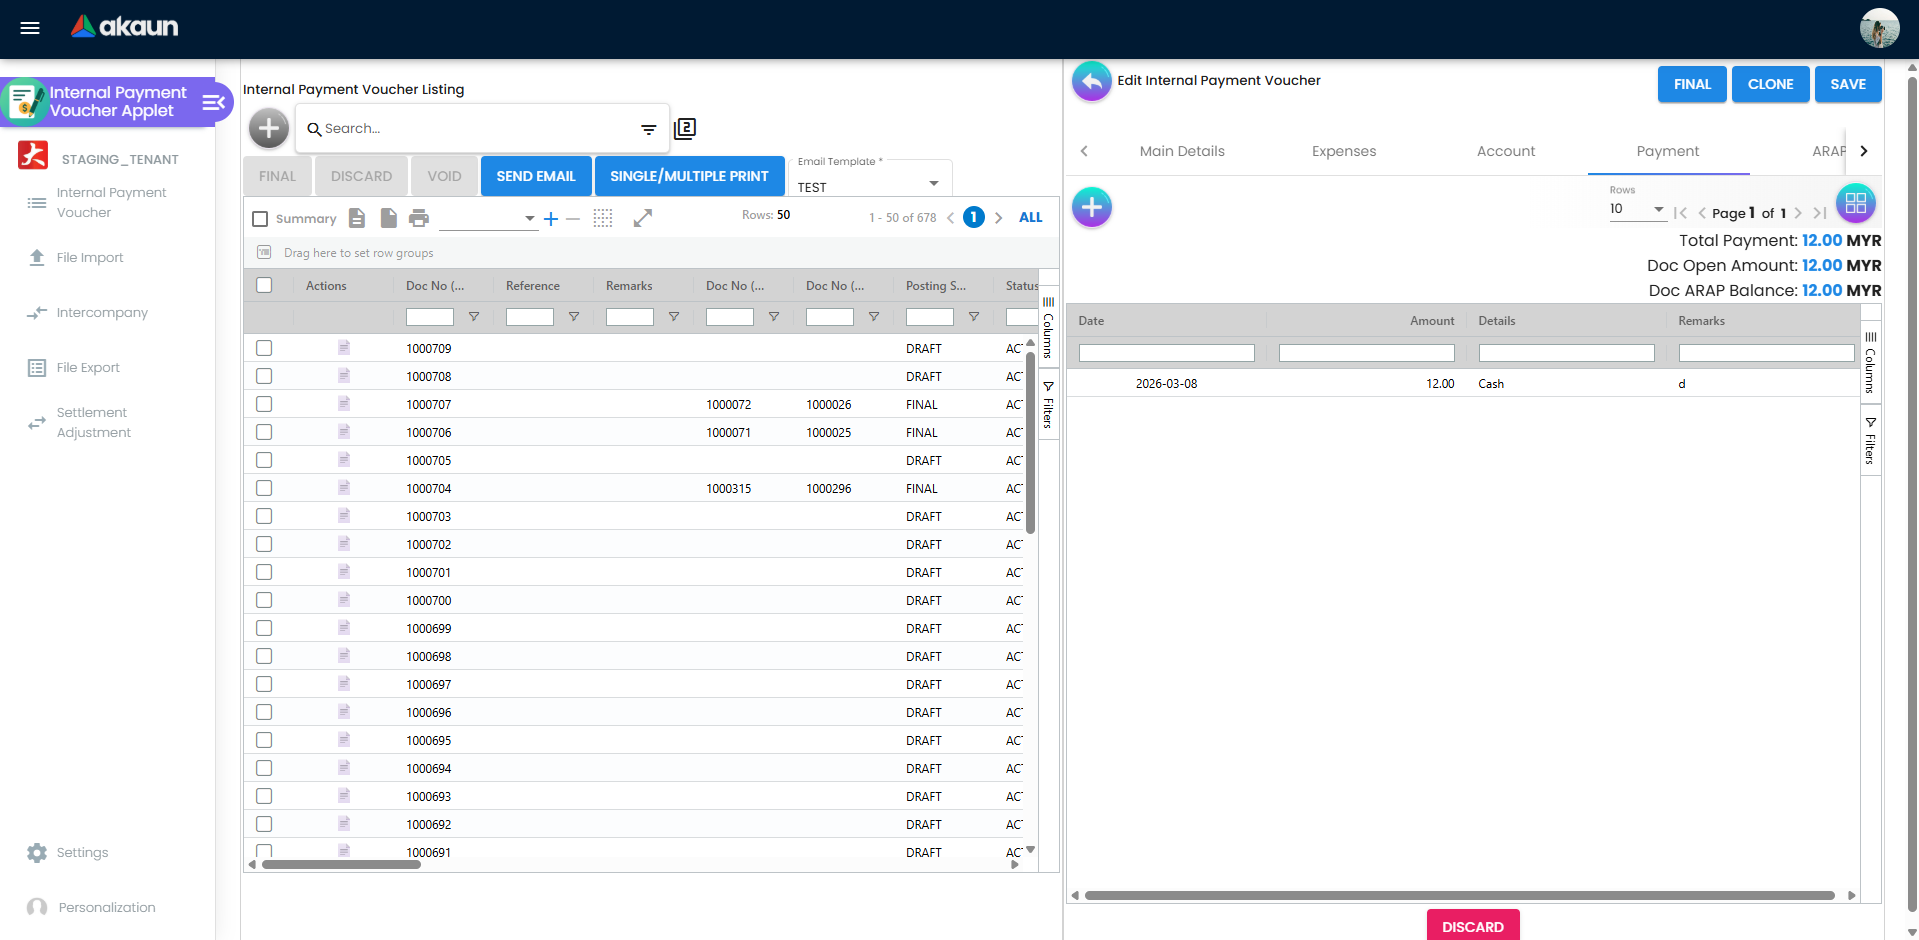Open the document view icon beside Summary
Screen dimensions: 1919x940
(x=357, y=217)
